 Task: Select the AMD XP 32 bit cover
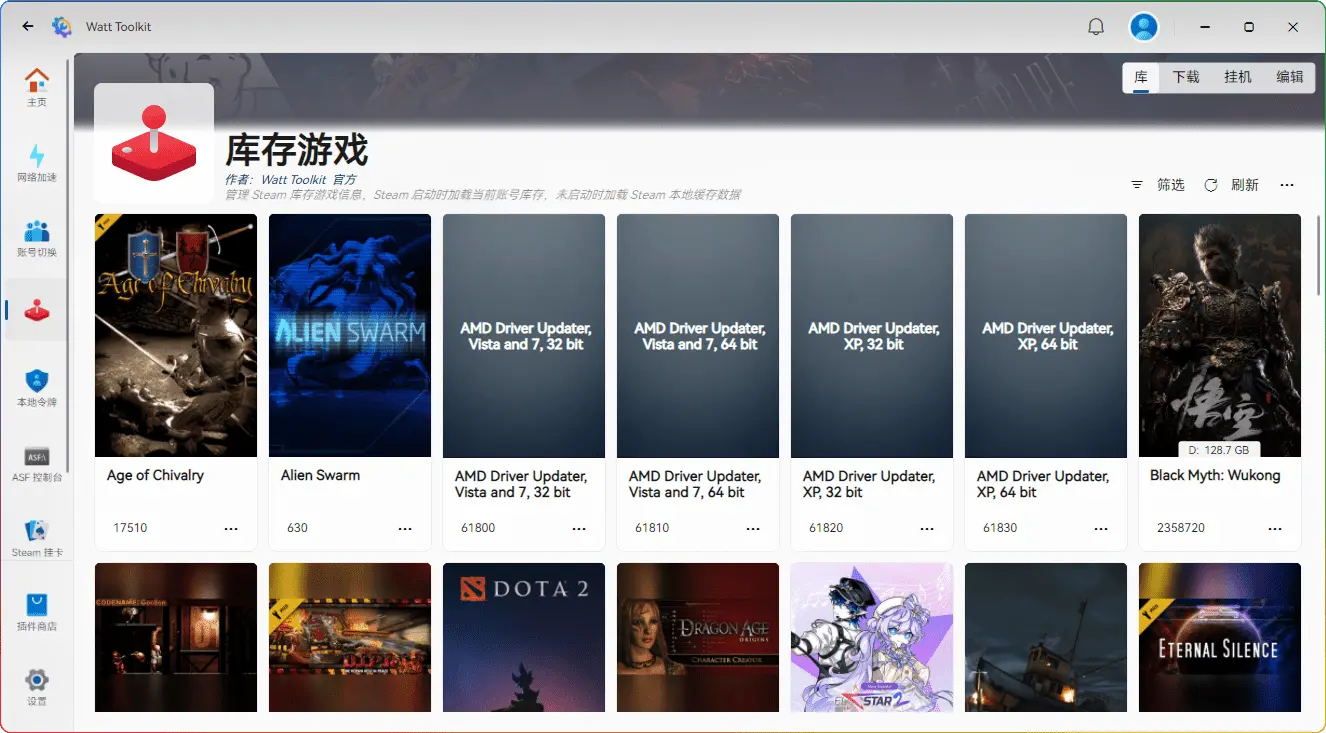[872, 335]
